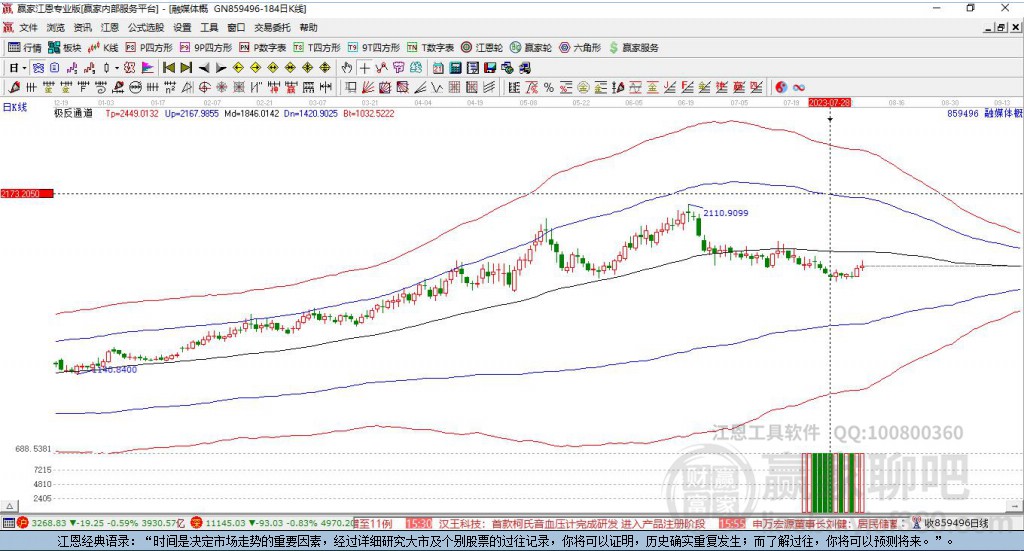
Task: Open the 板块 sector view
Action: tap(65, 48)
